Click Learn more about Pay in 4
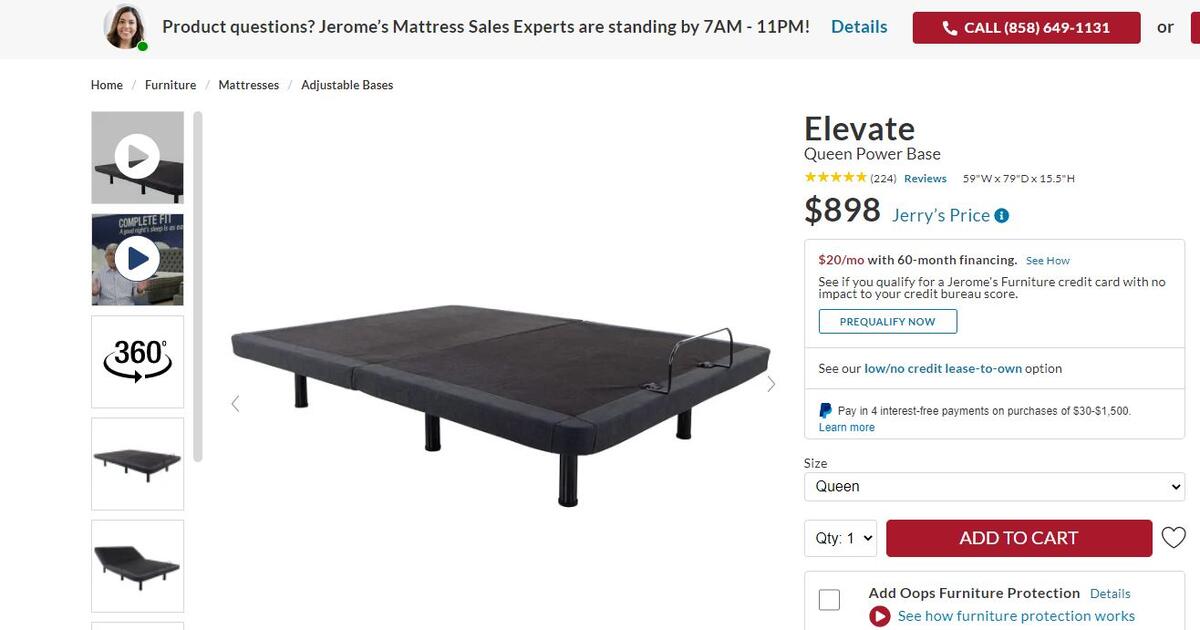The width and height of the screenshot is (1200, 630). 846,426
